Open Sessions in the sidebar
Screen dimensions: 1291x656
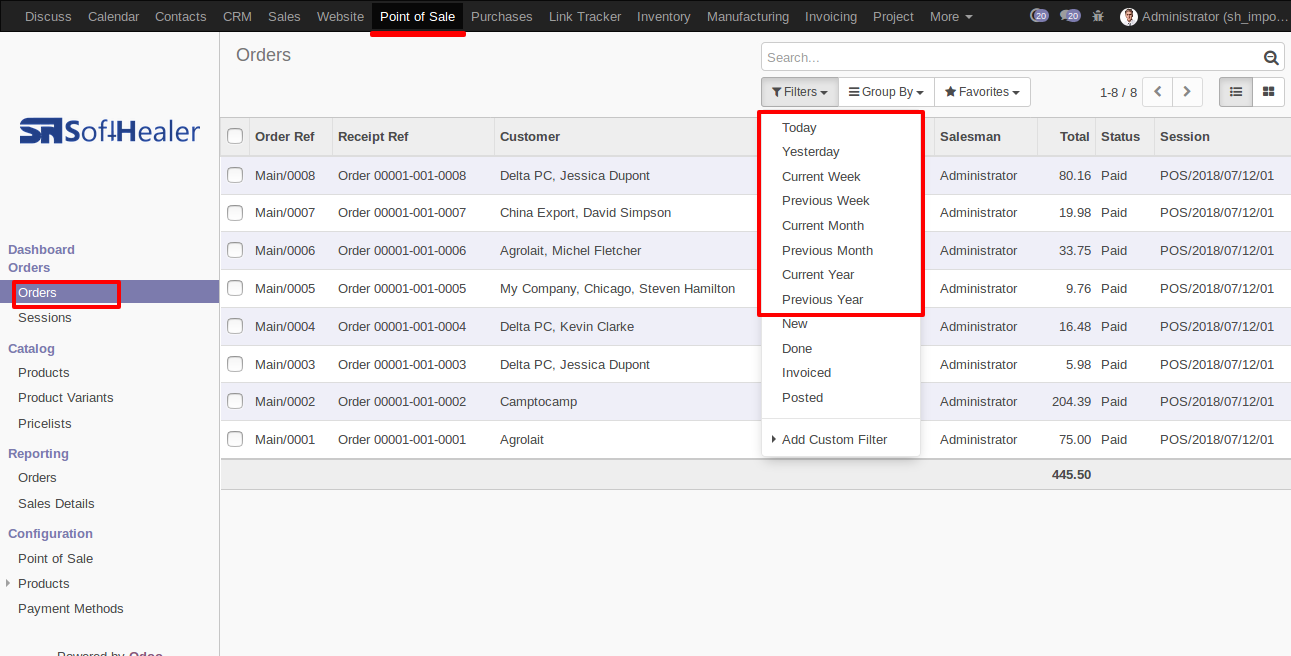pos(45,318)
